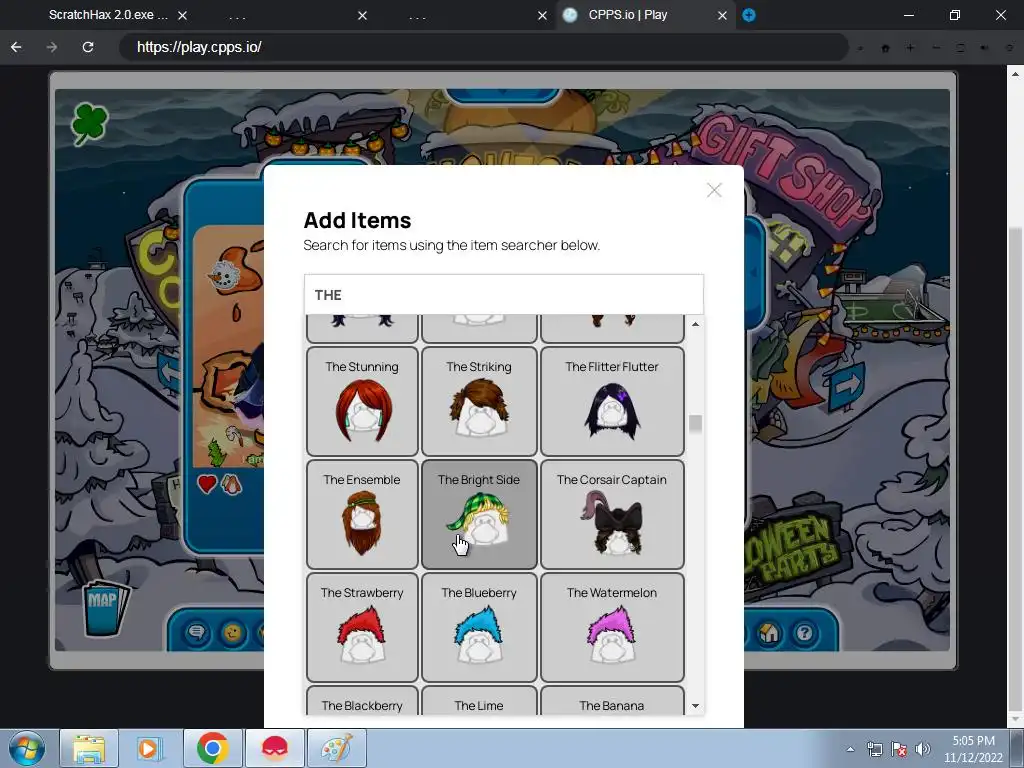The image size is (1024, 768).
Task: Select The Stunning red hair item
Action: tap(362, 401)
